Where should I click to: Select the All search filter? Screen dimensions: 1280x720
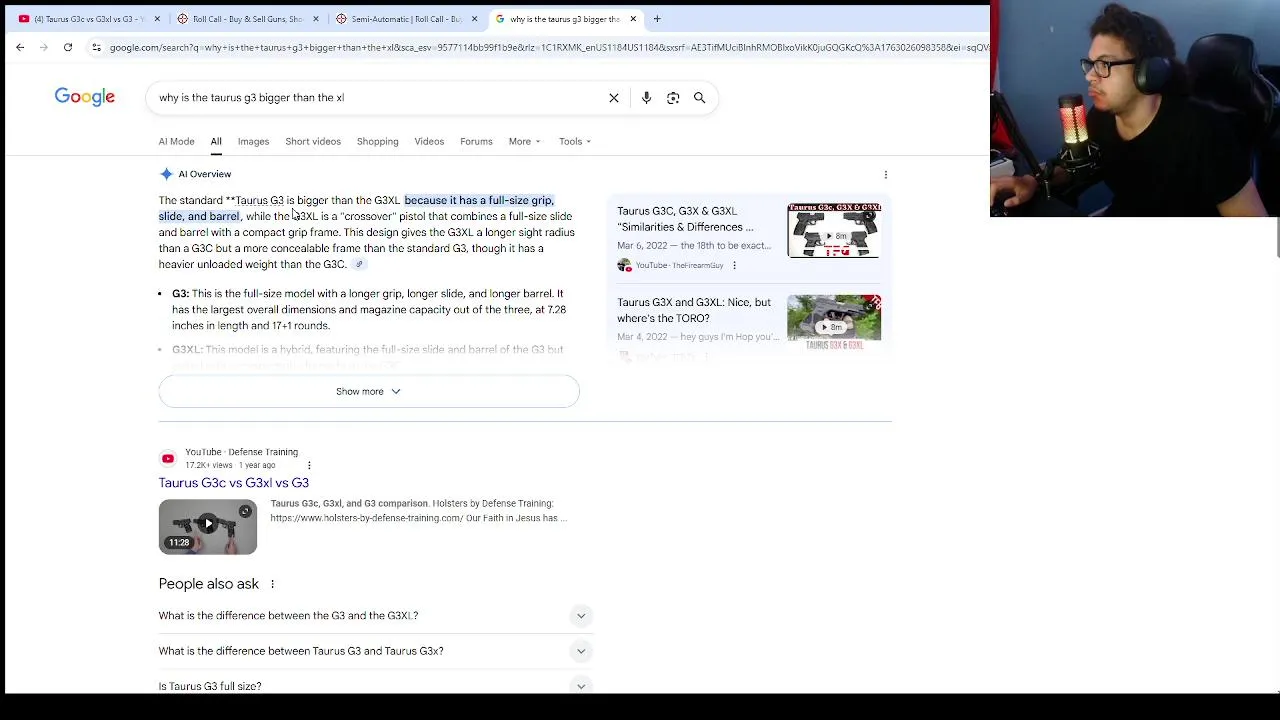coord(216,141)
